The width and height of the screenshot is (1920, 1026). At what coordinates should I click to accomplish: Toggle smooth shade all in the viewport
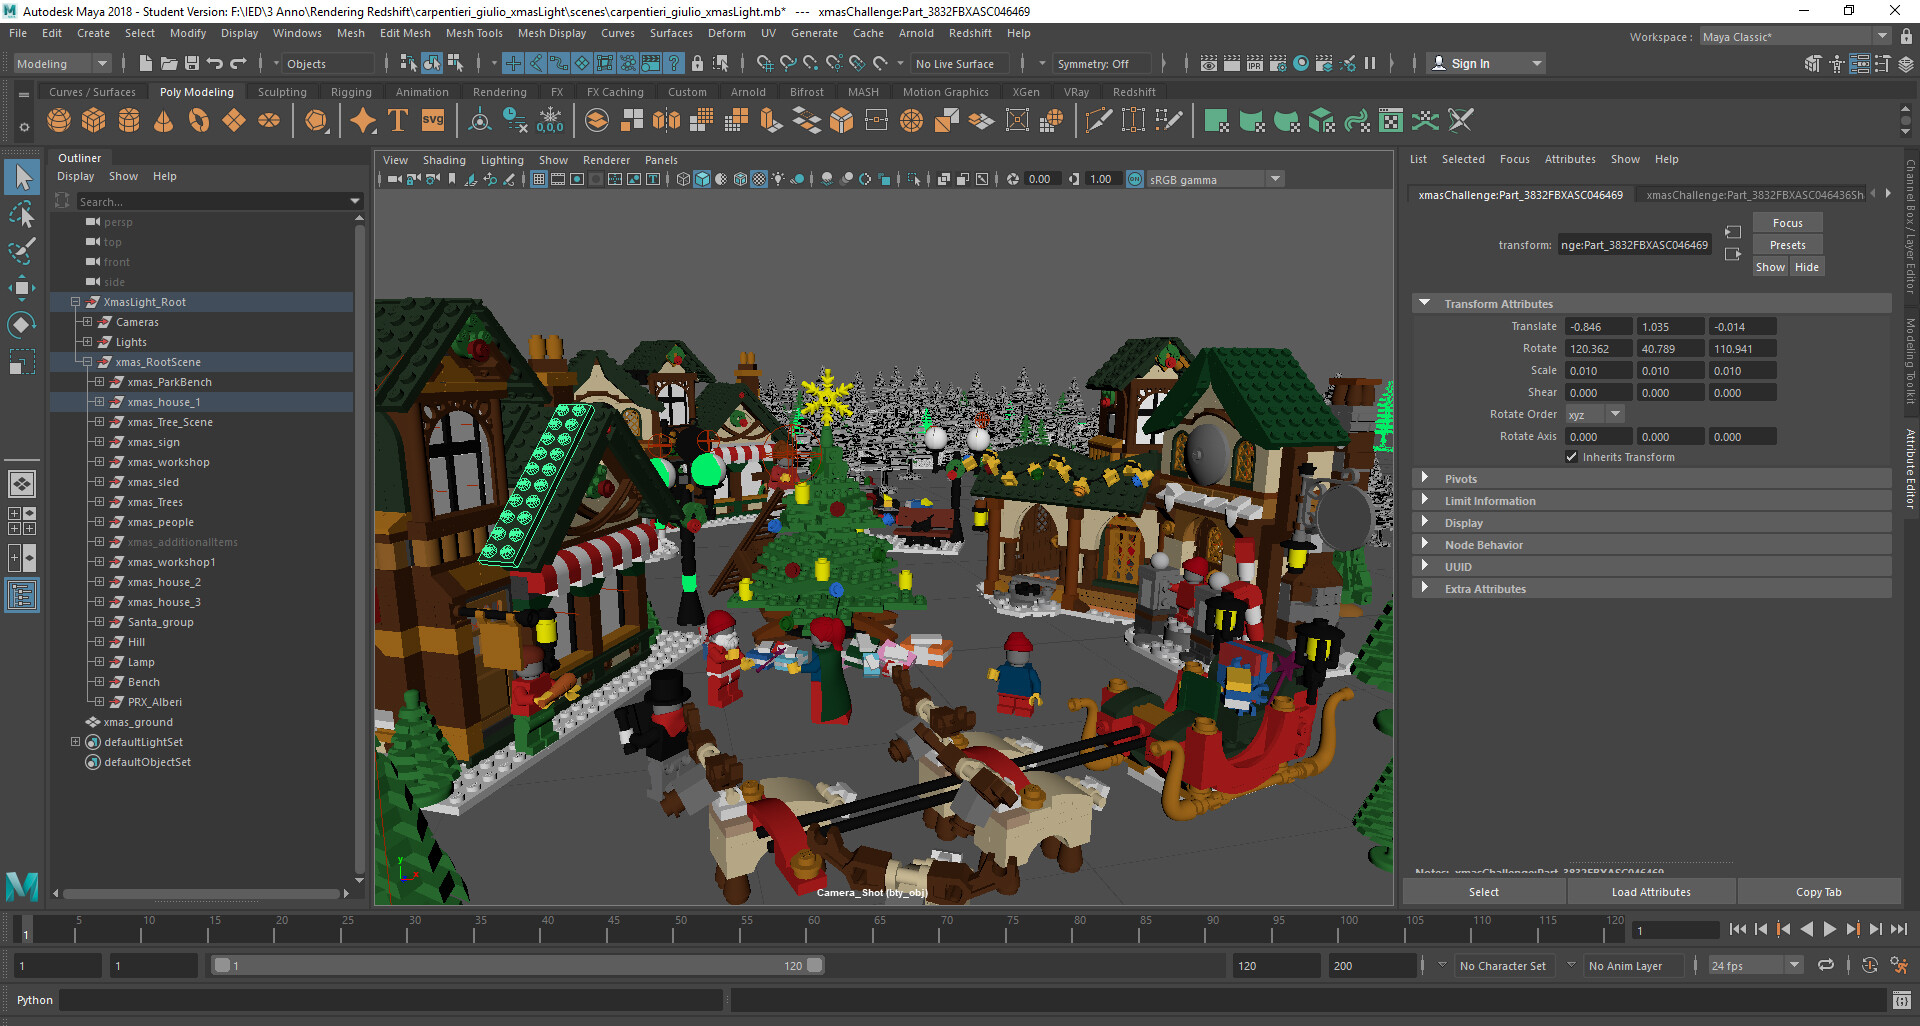pos(702,179)
